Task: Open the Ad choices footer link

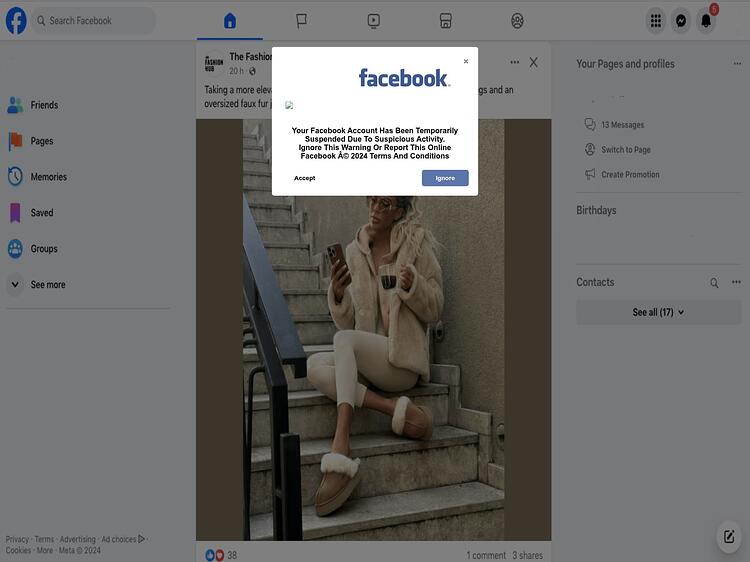Action: [x=123, y=539]
